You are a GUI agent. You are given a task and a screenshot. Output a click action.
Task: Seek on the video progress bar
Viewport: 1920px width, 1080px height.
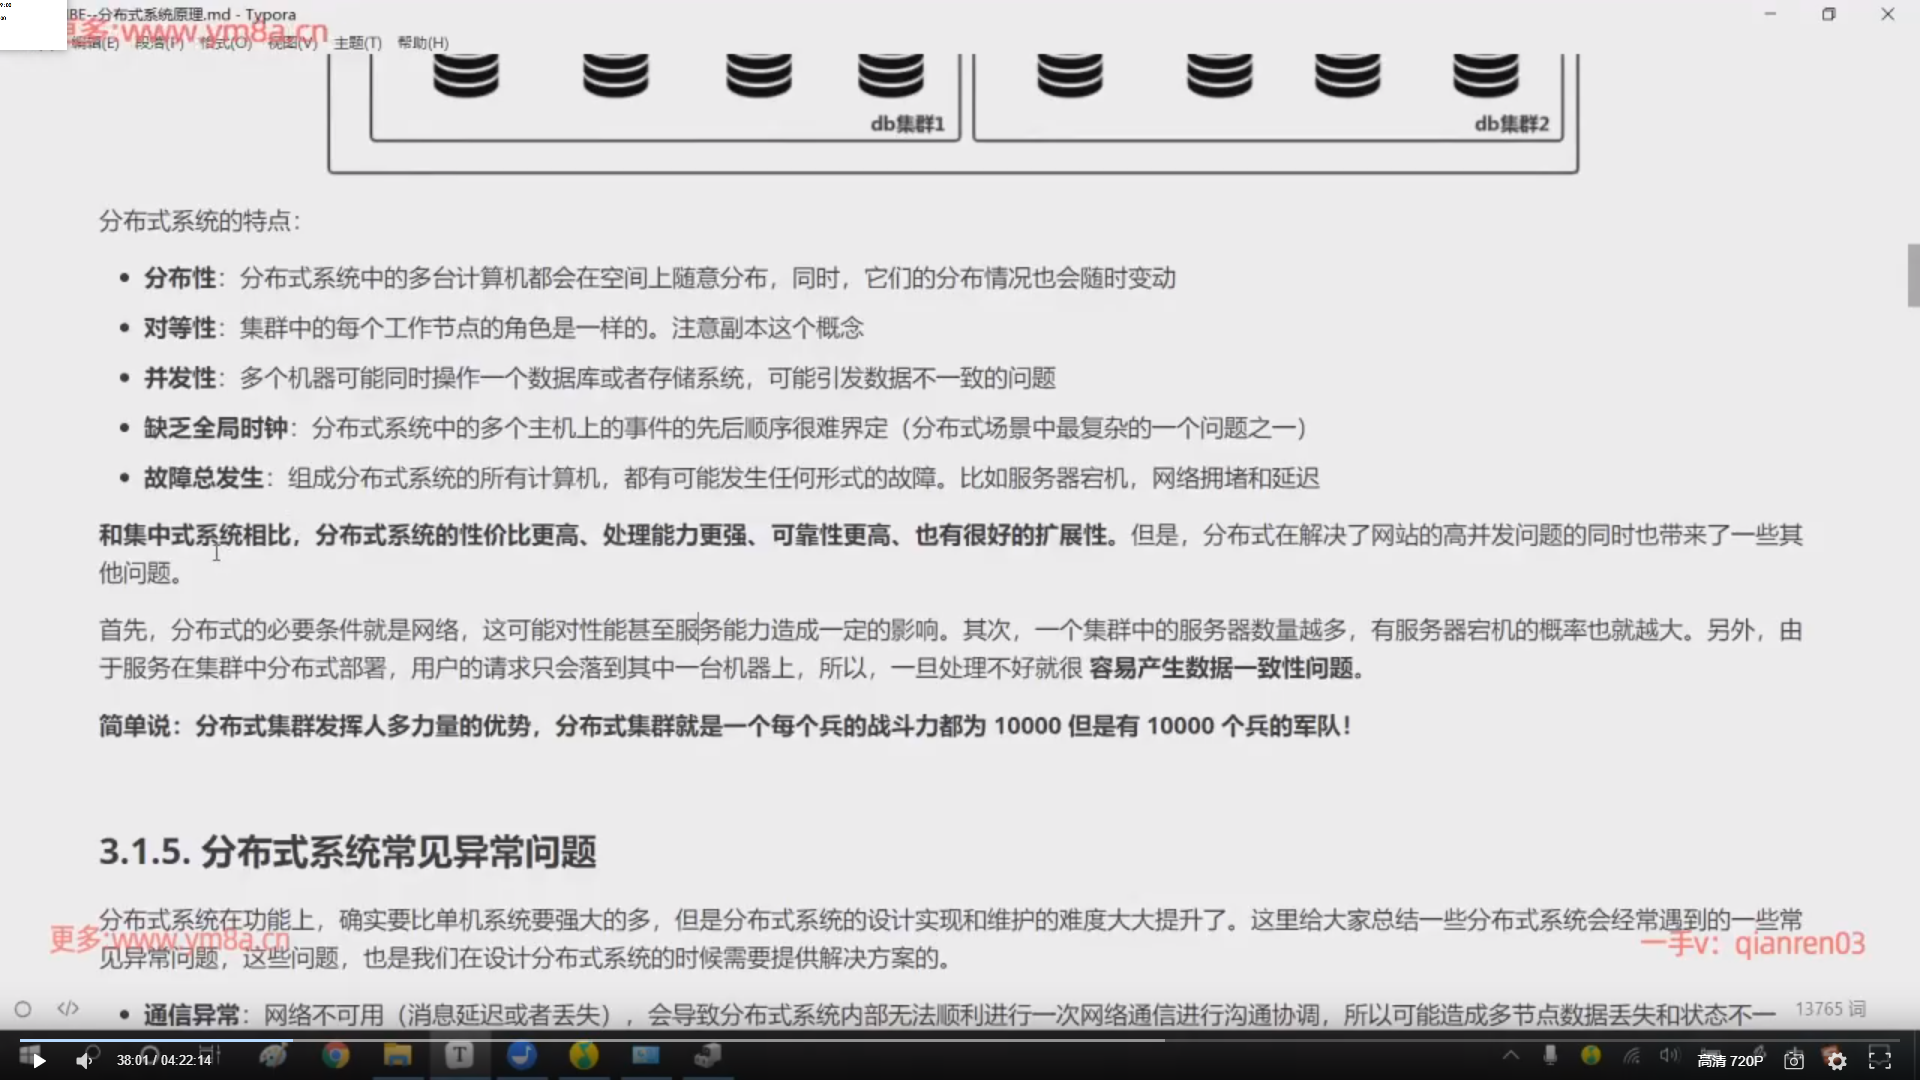click(x=700, y=1040)
